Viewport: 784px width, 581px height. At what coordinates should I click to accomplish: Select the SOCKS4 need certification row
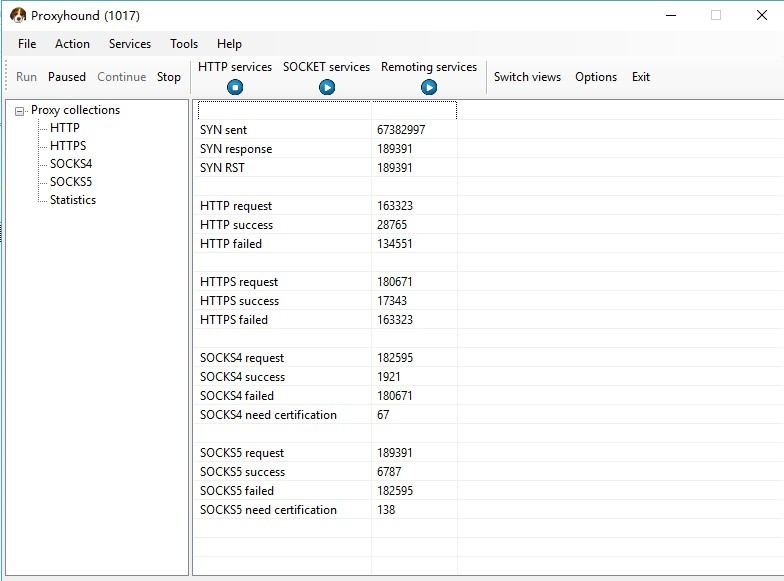pyautogui.click(x=268, y=415)
